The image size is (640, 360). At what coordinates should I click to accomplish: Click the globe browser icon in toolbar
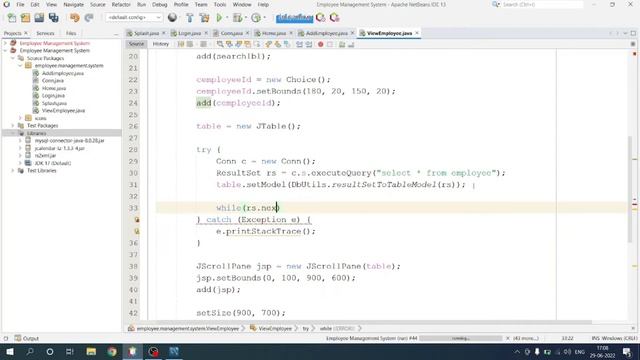pos(172,18)
